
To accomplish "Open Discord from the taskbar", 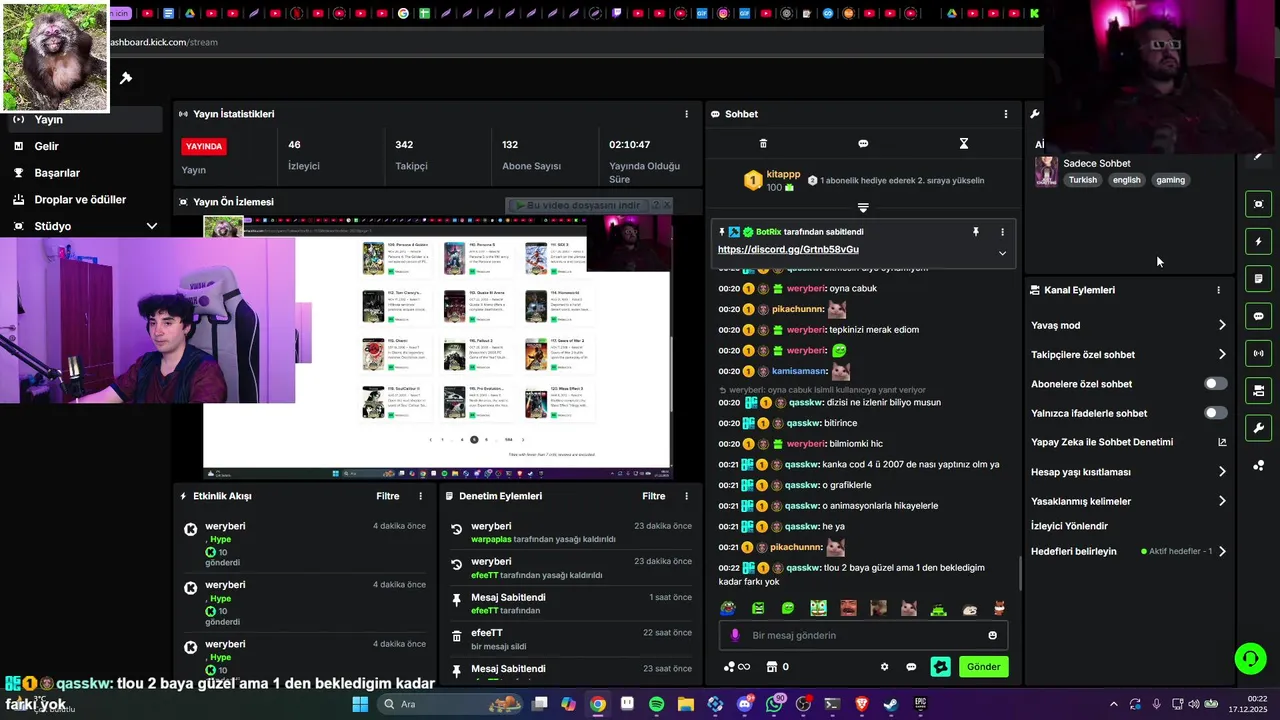I will 745,704.
